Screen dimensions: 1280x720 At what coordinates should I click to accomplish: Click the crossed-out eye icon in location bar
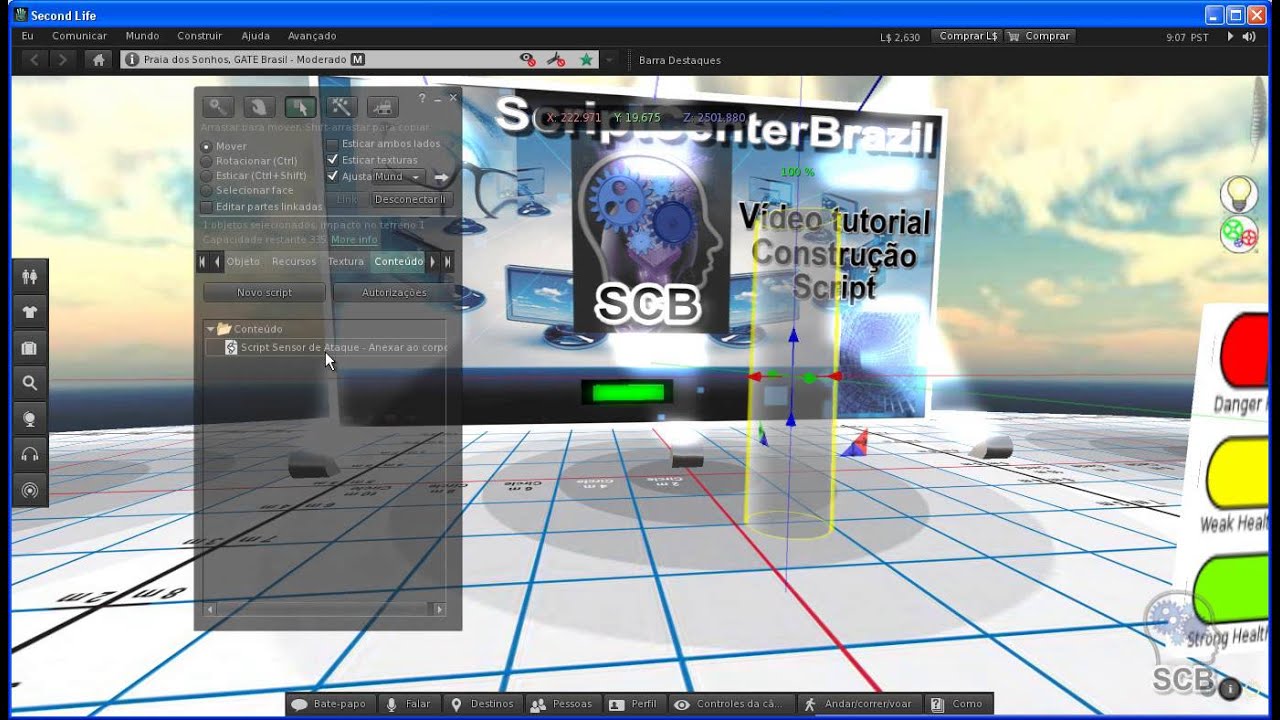point(528,60)
